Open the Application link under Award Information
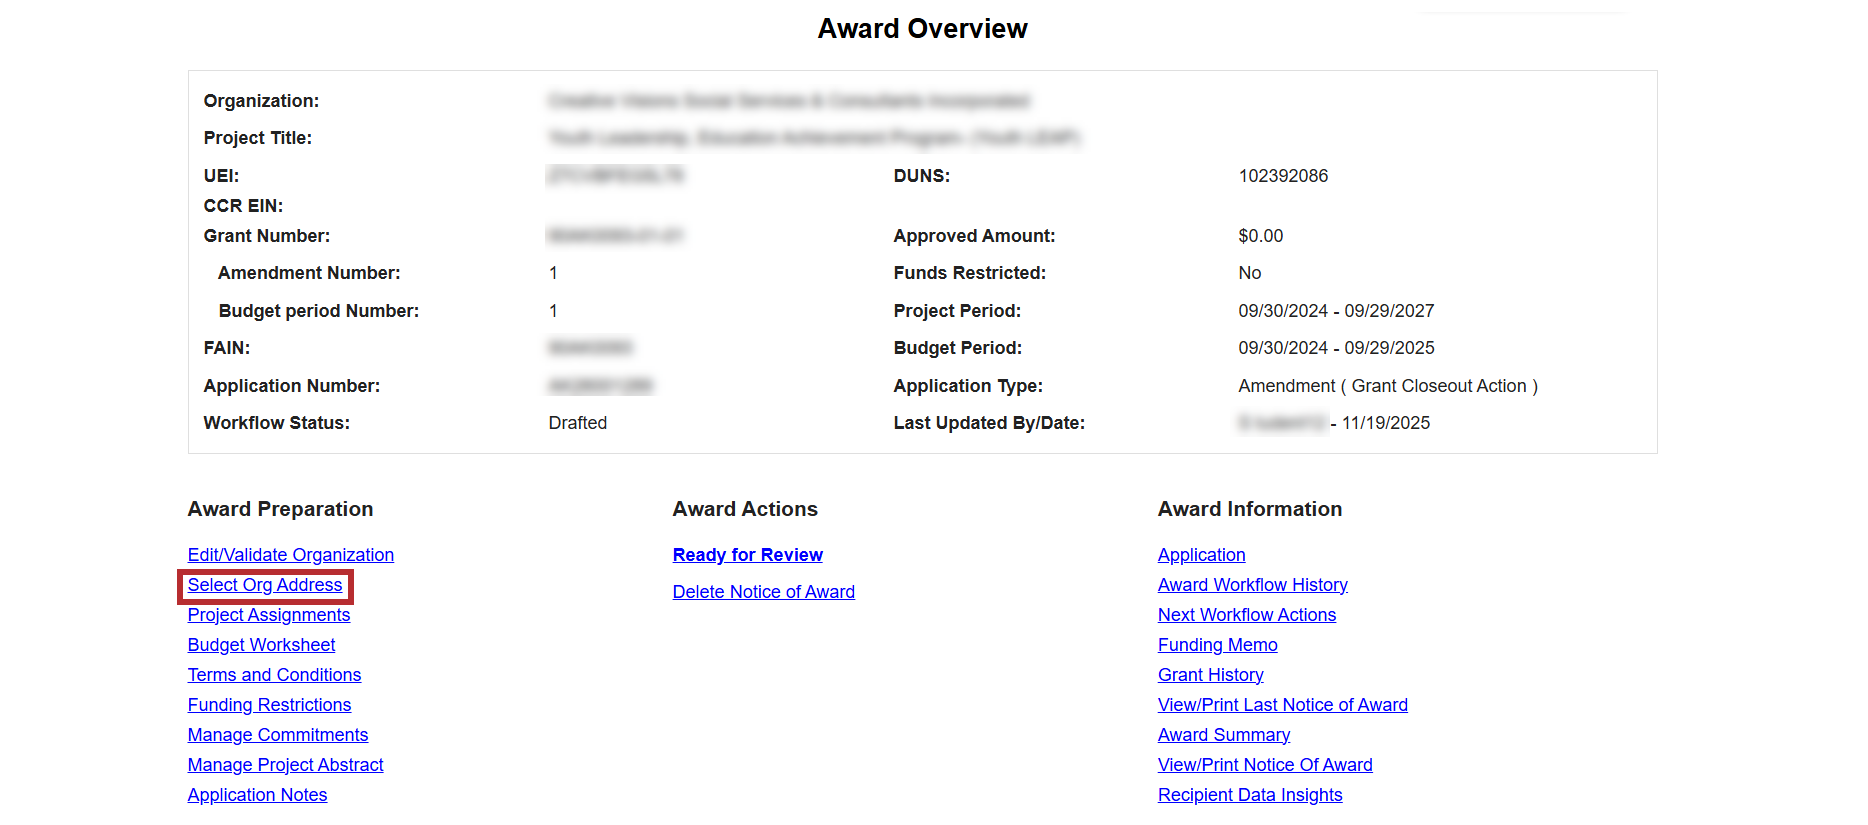Viewport: 1868px width, 825px height. pyautogui.click(x=1201, y=555)
